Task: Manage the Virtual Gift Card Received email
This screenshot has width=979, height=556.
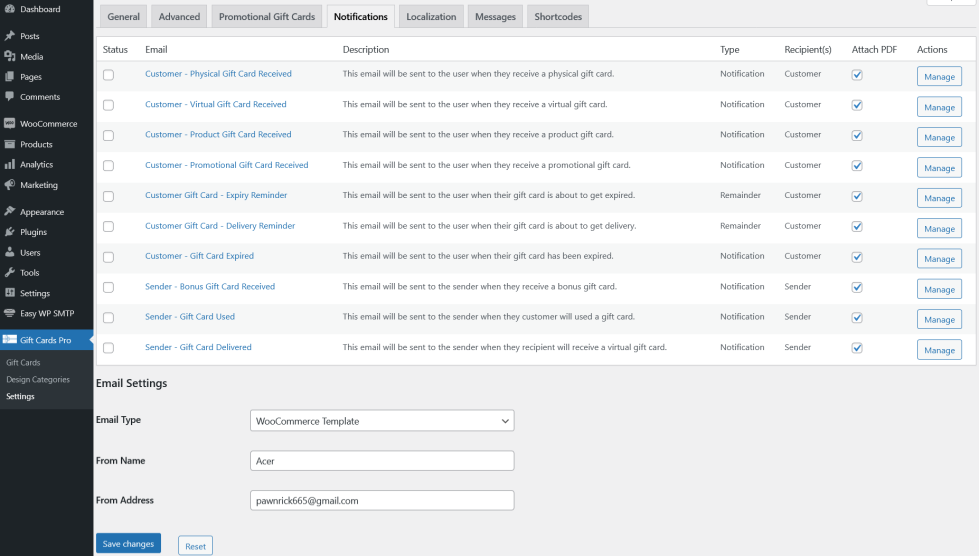Action: (939, 107)
